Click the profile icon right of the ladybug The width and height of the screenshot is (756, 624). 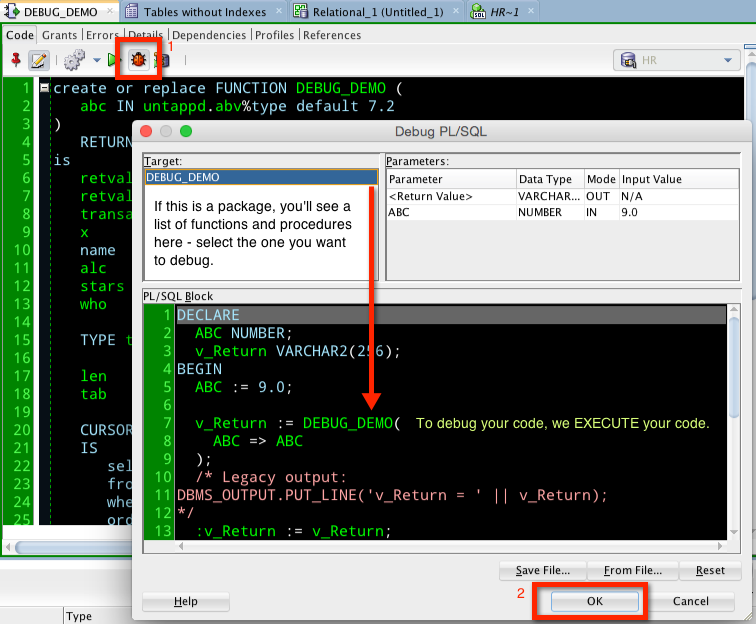pyautogui.click(x=163, y=60)
